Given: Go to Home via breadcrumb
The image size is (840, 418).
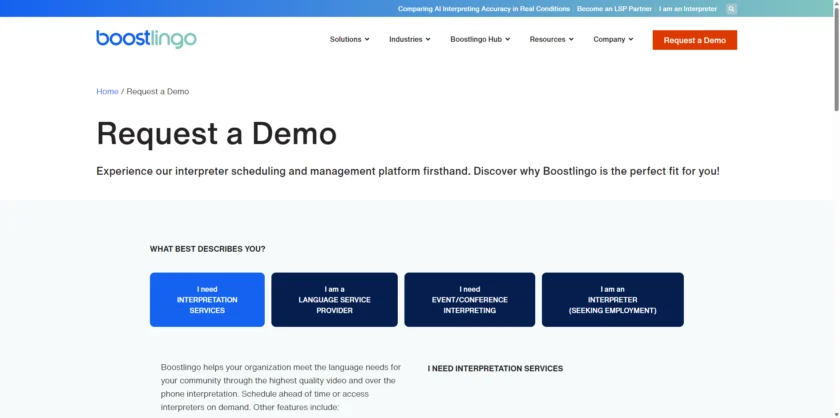Looking at the screenshot, I should pyautogui.click(x=107, y=92).
